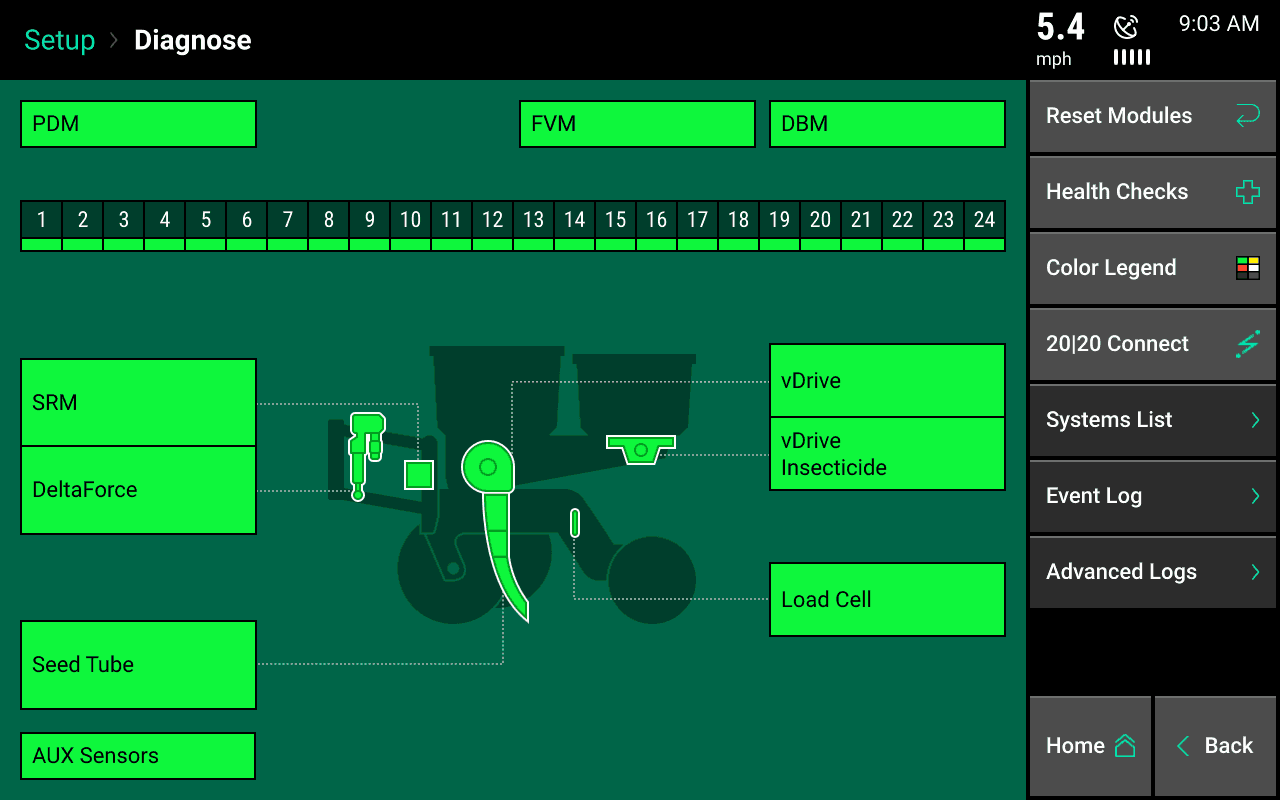Open Health Checks via the cross icon

1247,192
